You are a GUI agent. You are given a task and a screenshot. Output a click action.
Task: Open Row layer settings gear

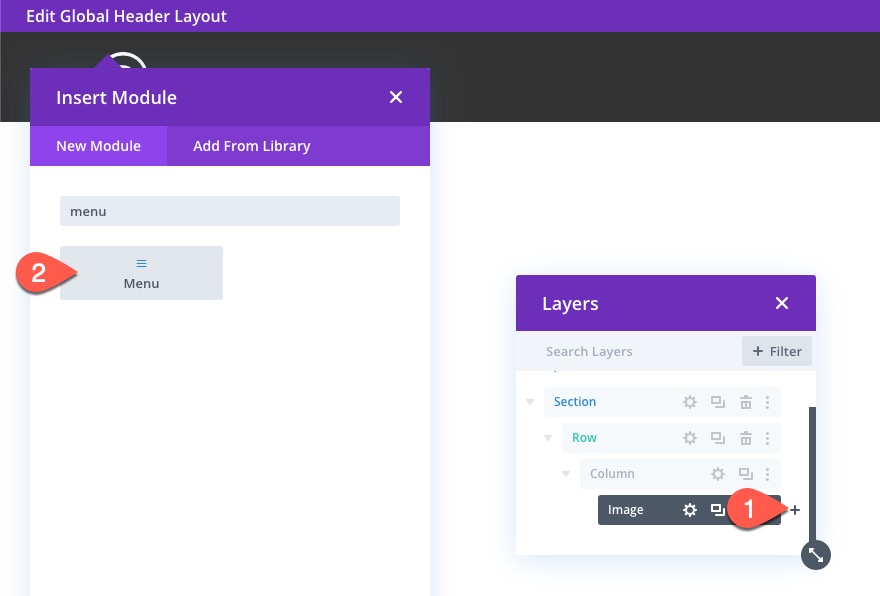pyautogui.click(x=690, y=438)
